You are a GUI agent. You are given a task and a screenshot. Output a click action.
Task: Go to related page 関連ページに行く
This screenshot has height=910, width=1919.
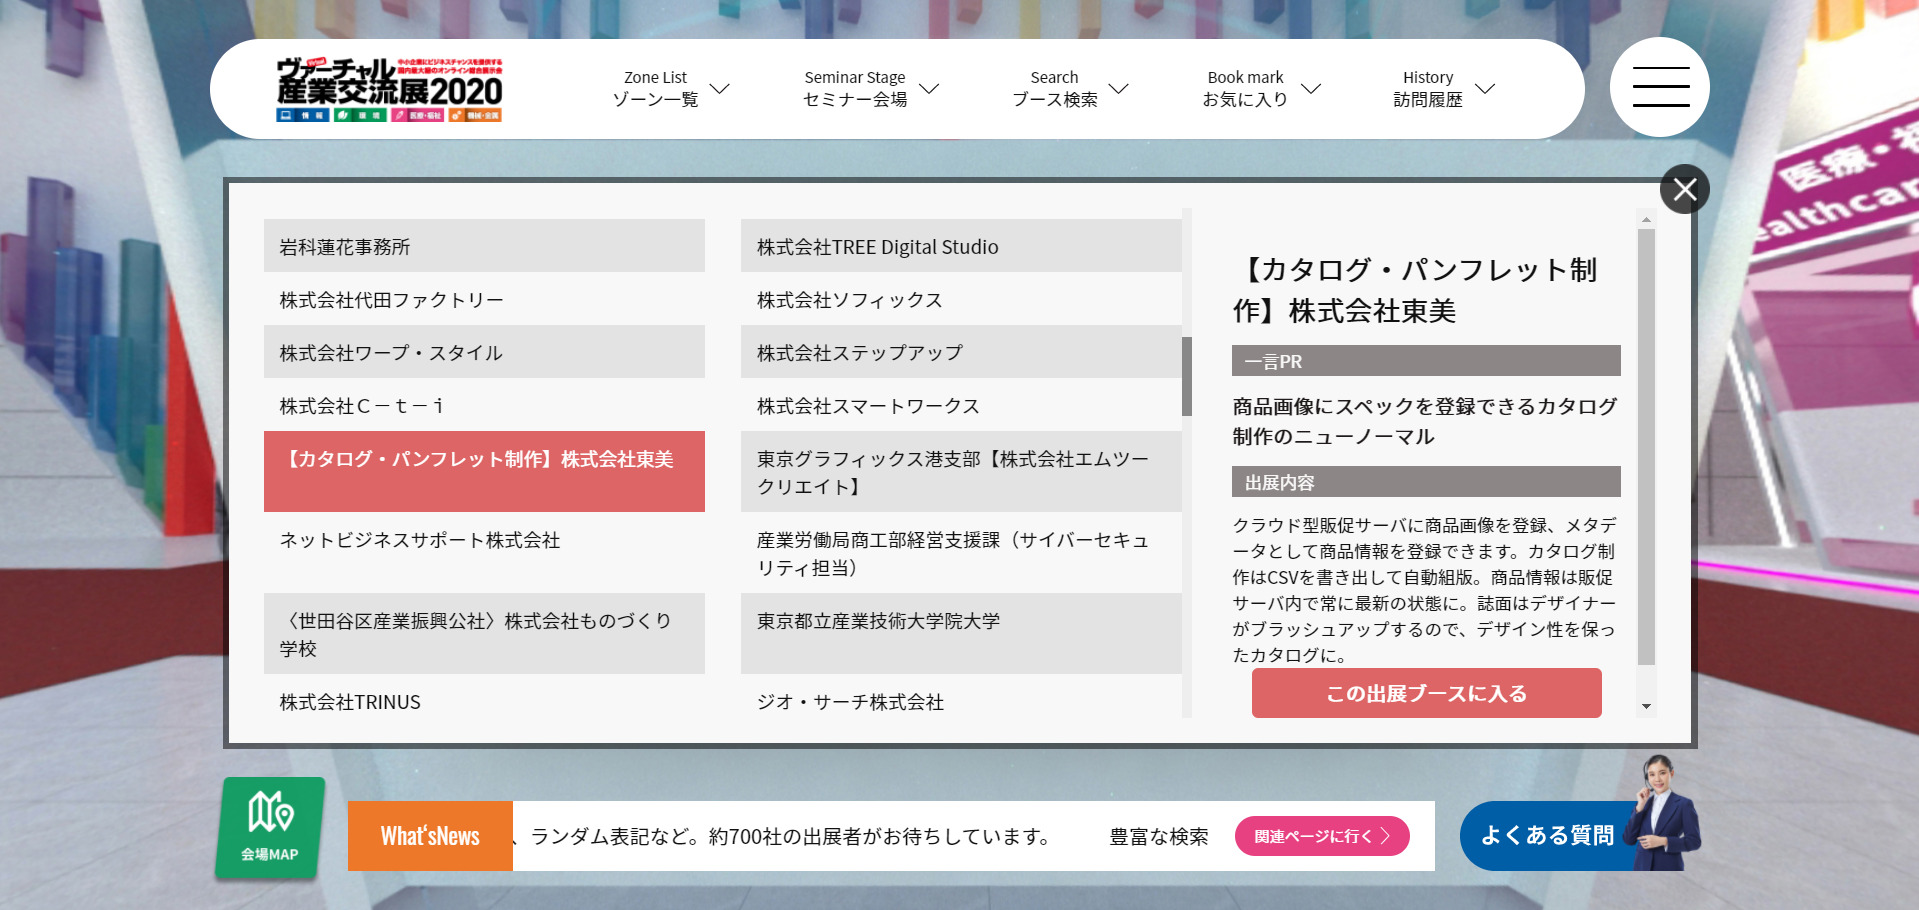[1322, 836]
